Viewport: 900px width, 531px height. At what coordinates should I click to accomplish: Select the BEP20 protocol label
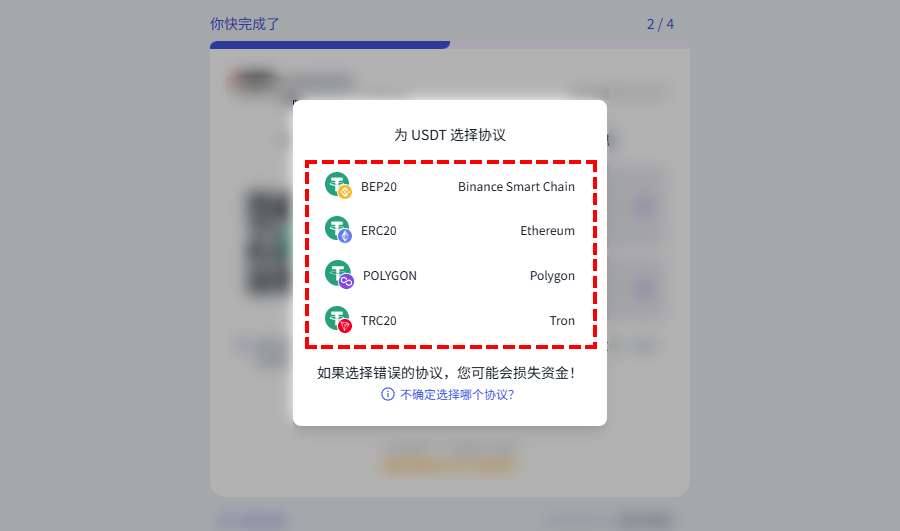(x=379, y=187)
